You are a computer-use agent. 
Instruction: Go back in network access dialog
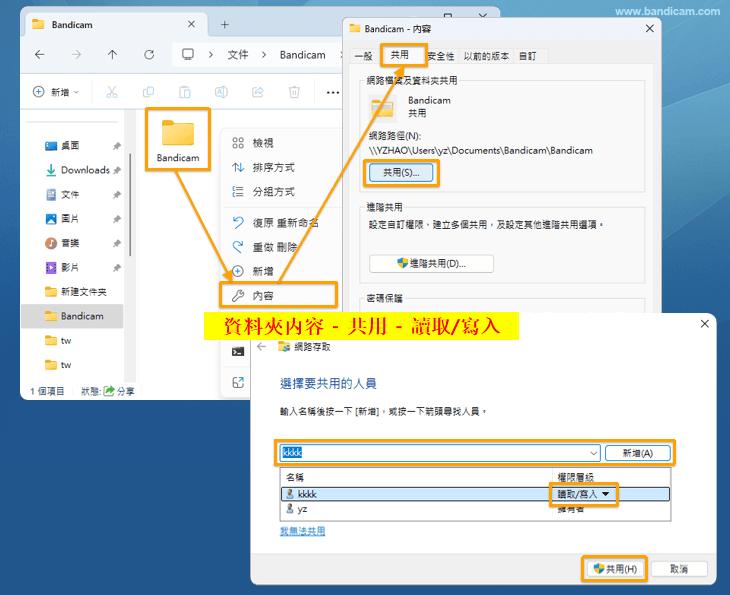click(x=262, y=347)
